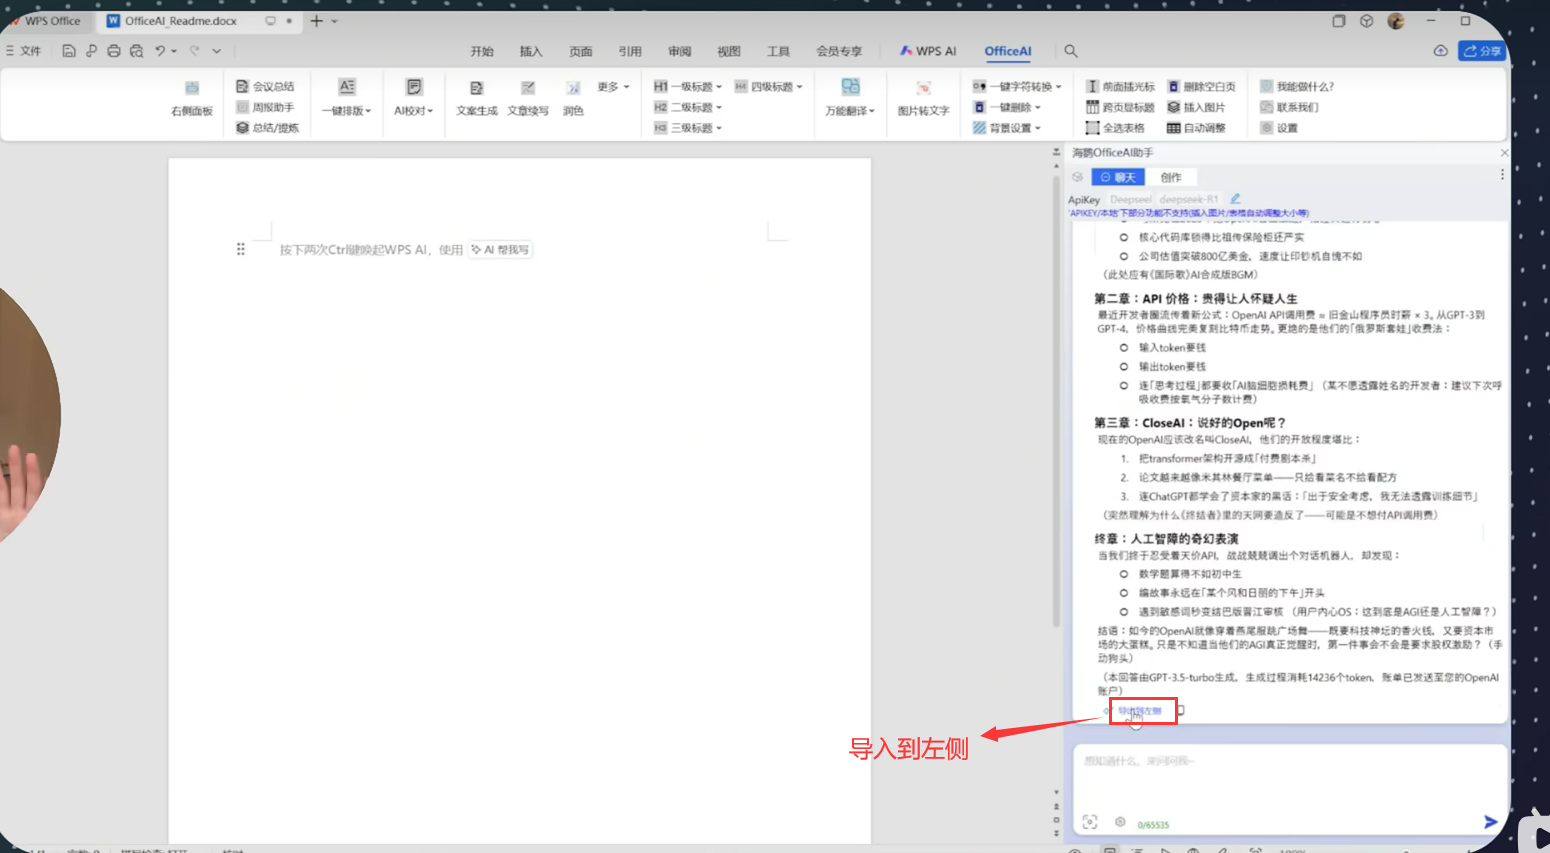Viewport: 1550px width, 853px height.
Task: Click the 分享 share button
Action: coord(1482,51)
